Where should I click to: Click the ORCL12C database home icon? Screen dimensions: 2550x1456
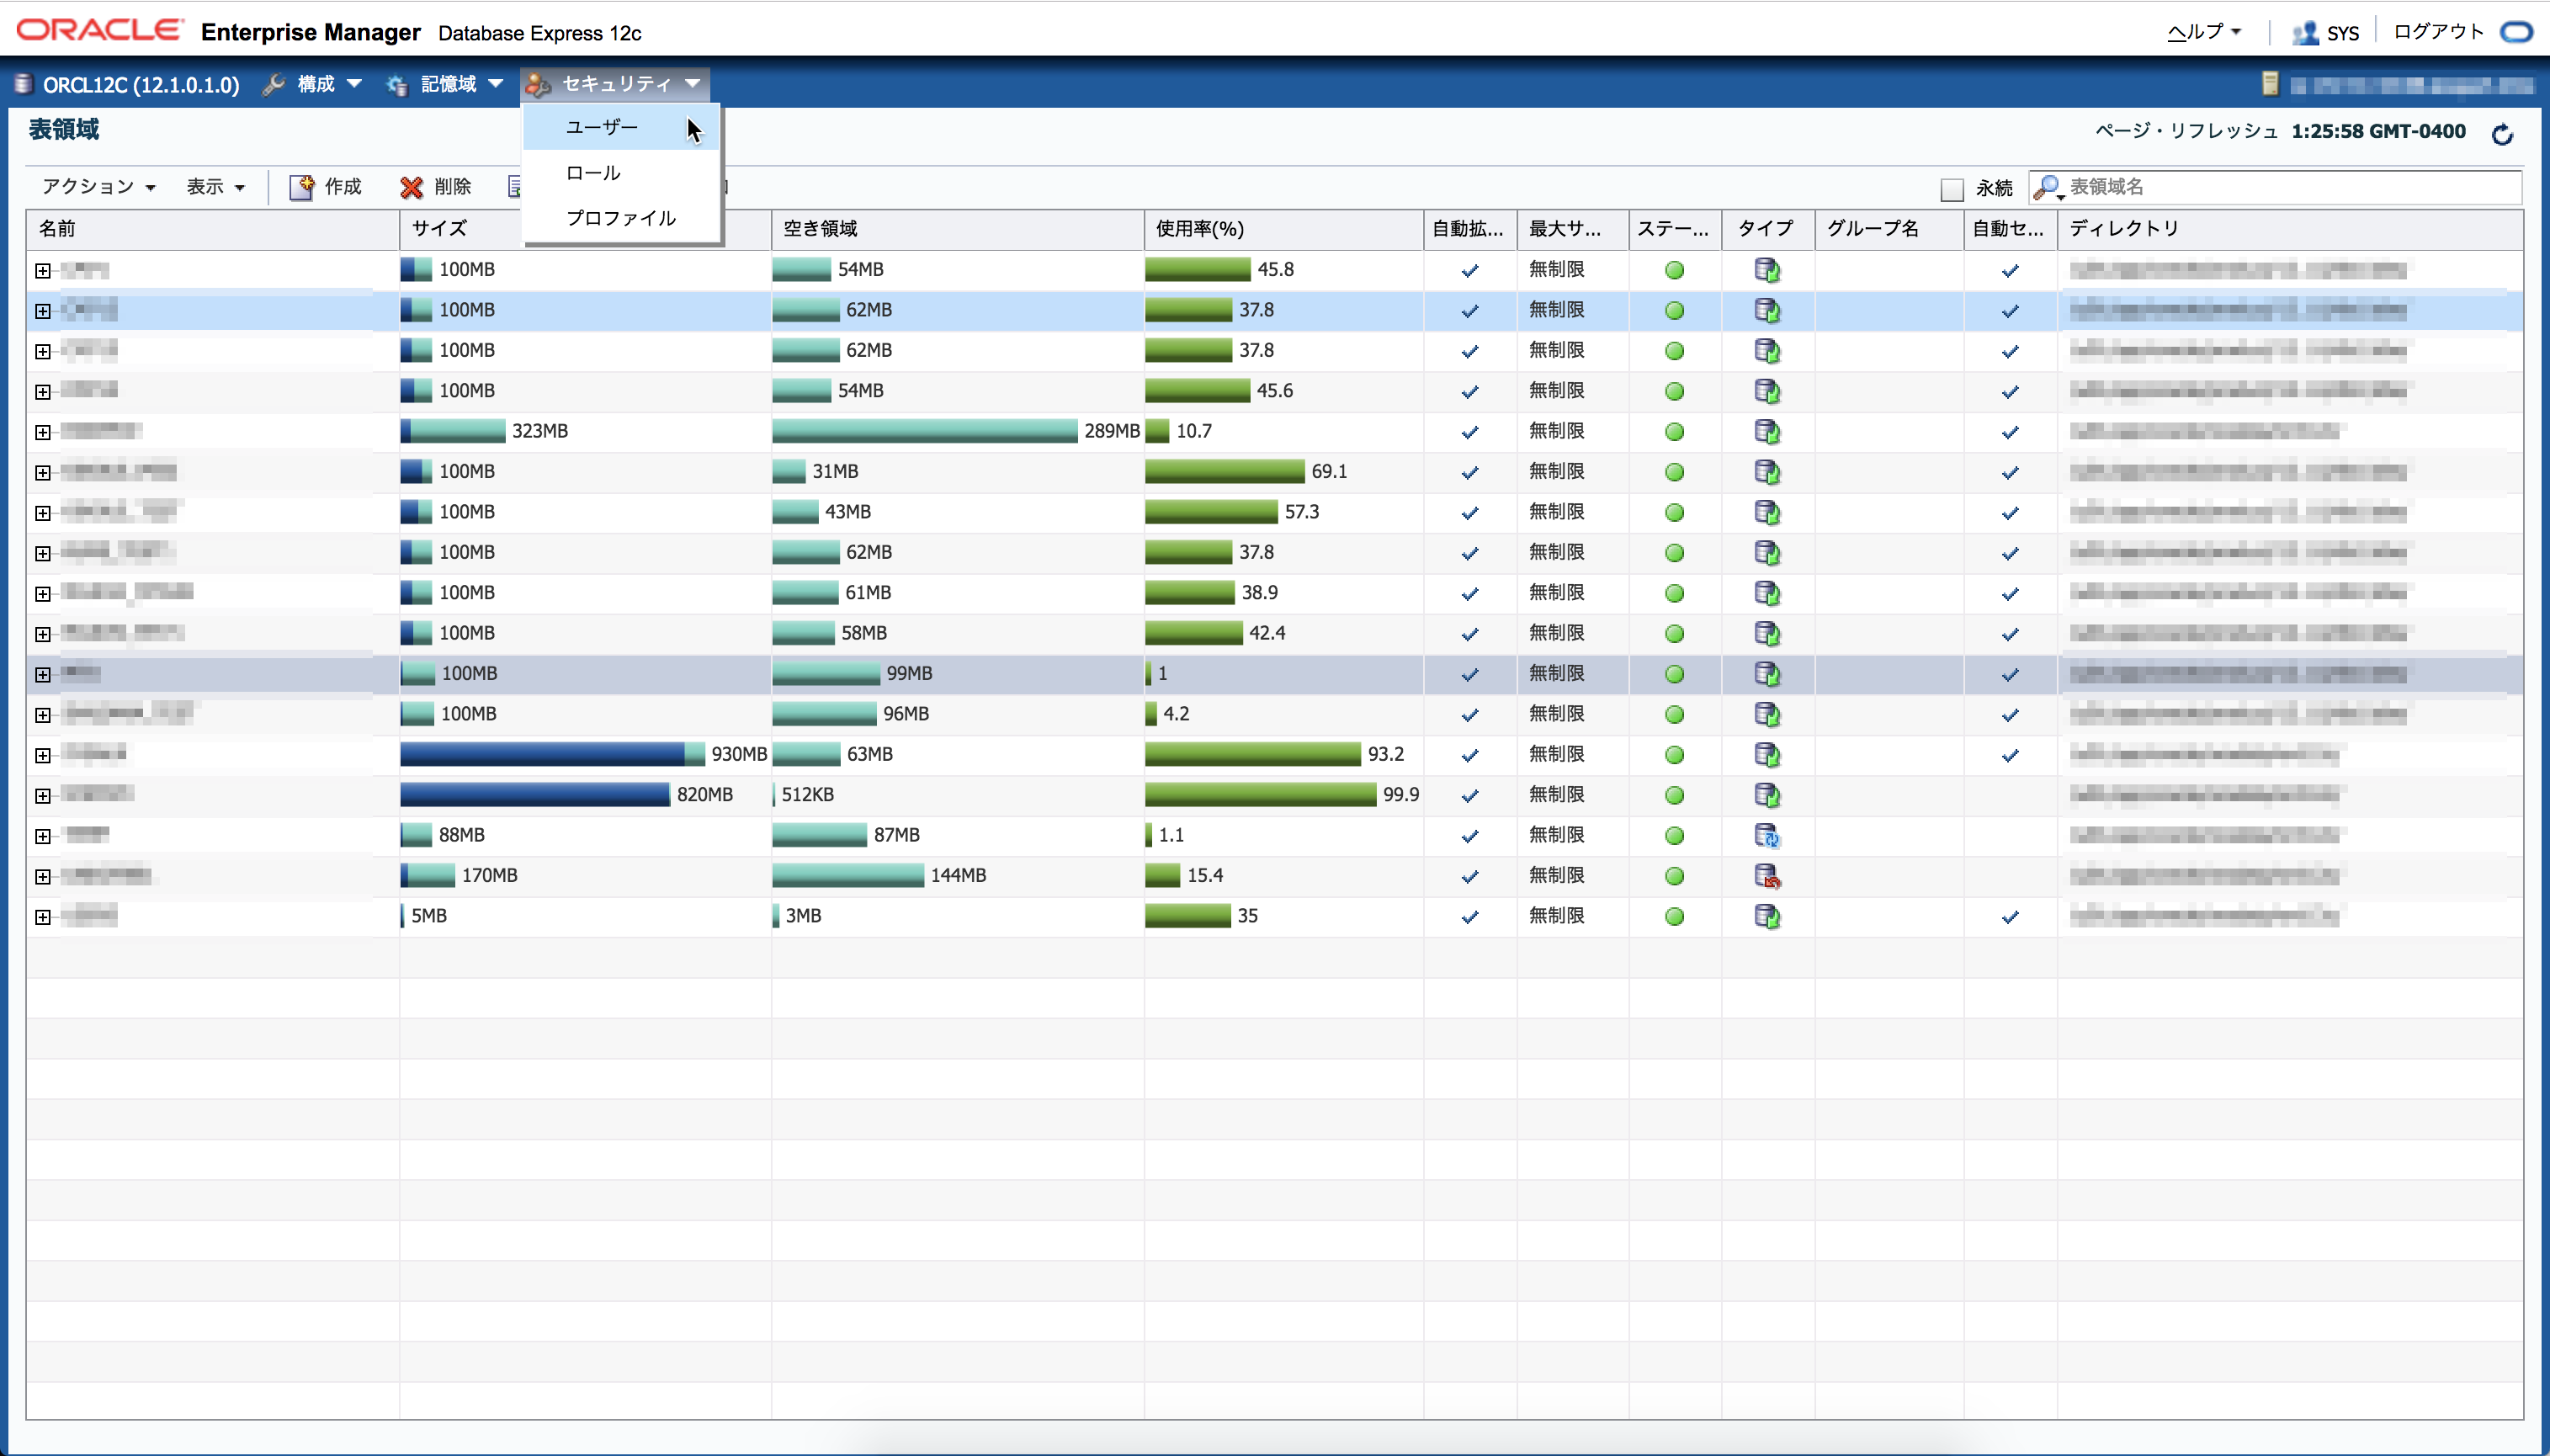click(24, 84)
